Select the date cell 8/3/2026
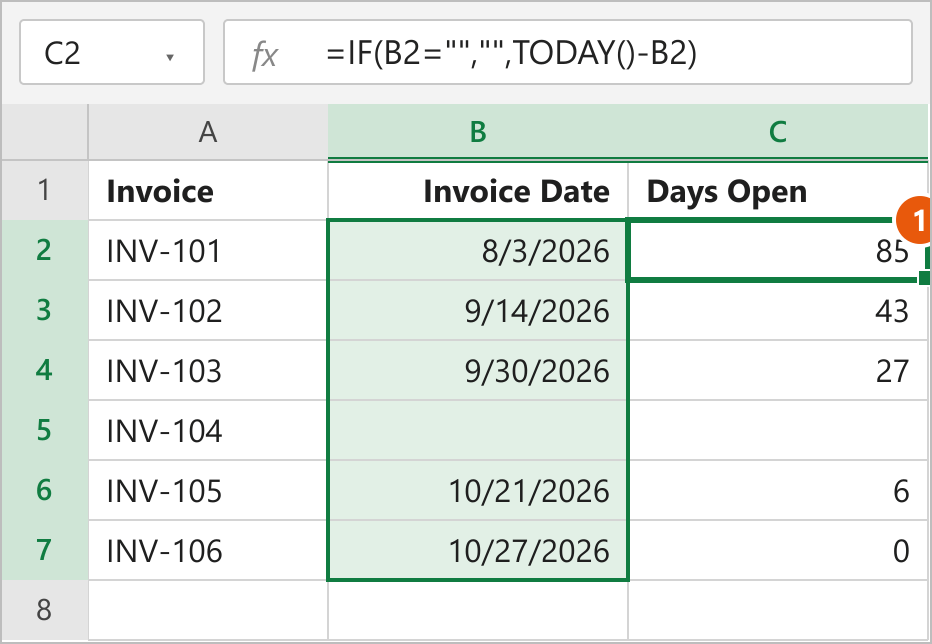The width and height of the screenshot is (932, 644). click(x=478, y=250)
